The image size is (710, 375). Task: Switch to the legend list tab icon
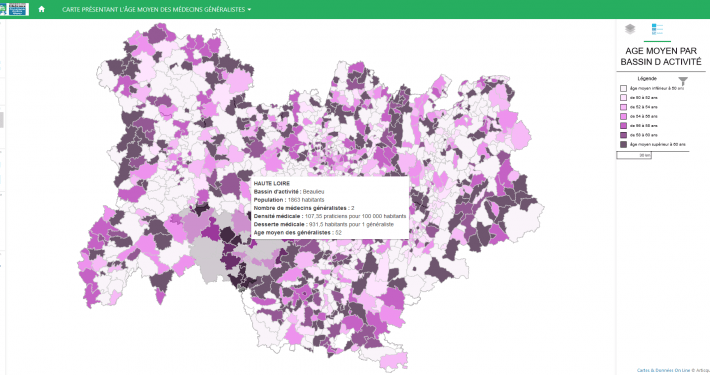coord(657,29)
